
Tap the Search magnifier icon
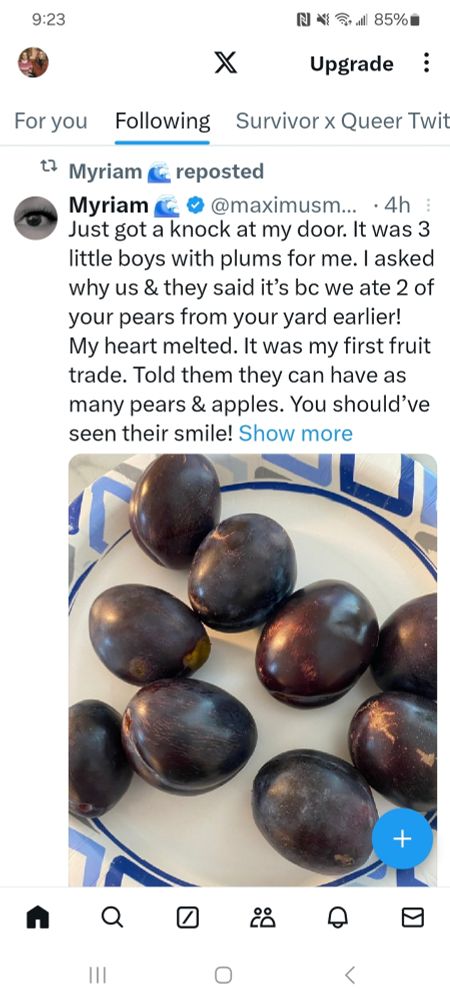pyautogui.click(x=112, y=918)
